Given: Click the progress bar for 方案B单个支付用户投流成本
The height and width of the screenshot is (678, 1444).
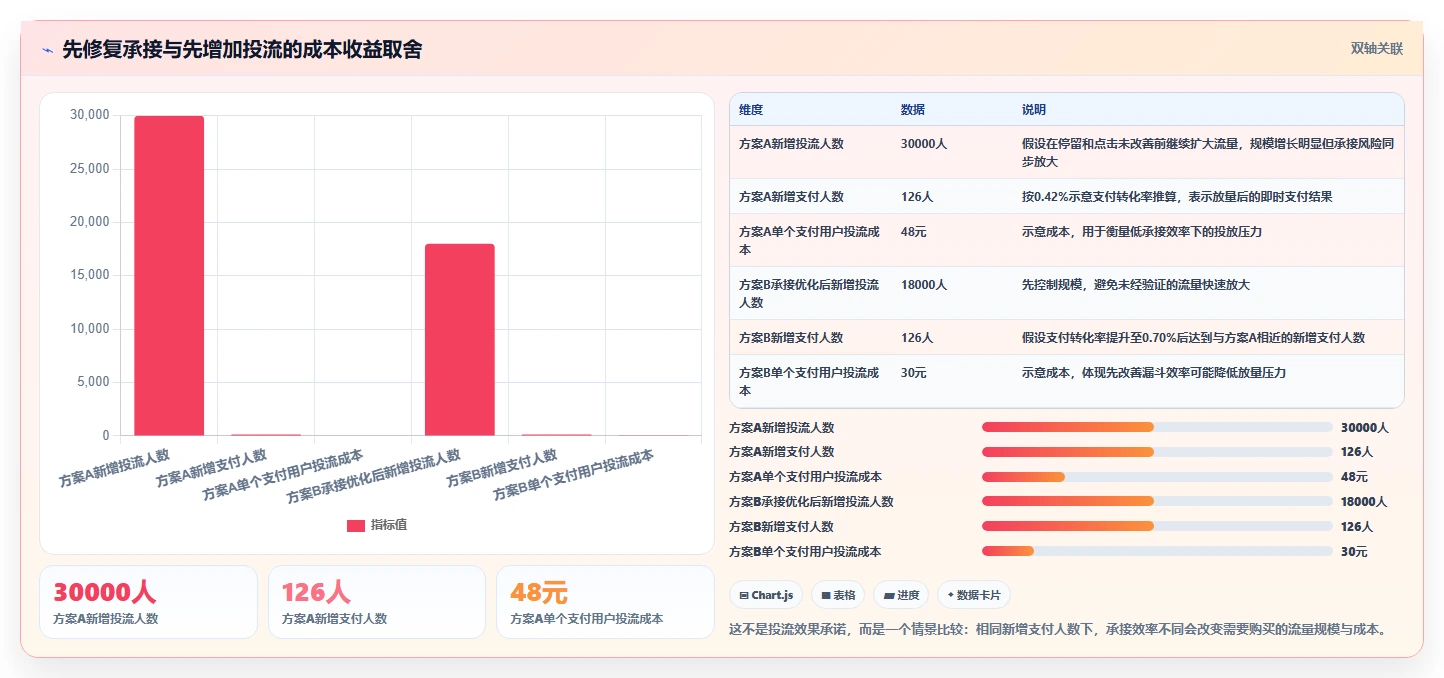Looking at the screenshot, I should point(1157,551).
